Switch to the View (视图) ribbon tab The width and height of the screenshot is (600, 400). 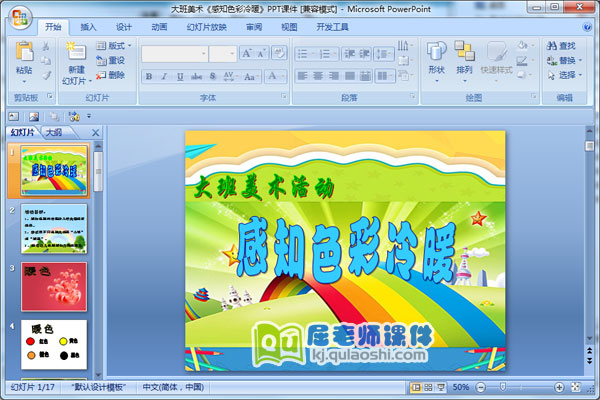289,27
